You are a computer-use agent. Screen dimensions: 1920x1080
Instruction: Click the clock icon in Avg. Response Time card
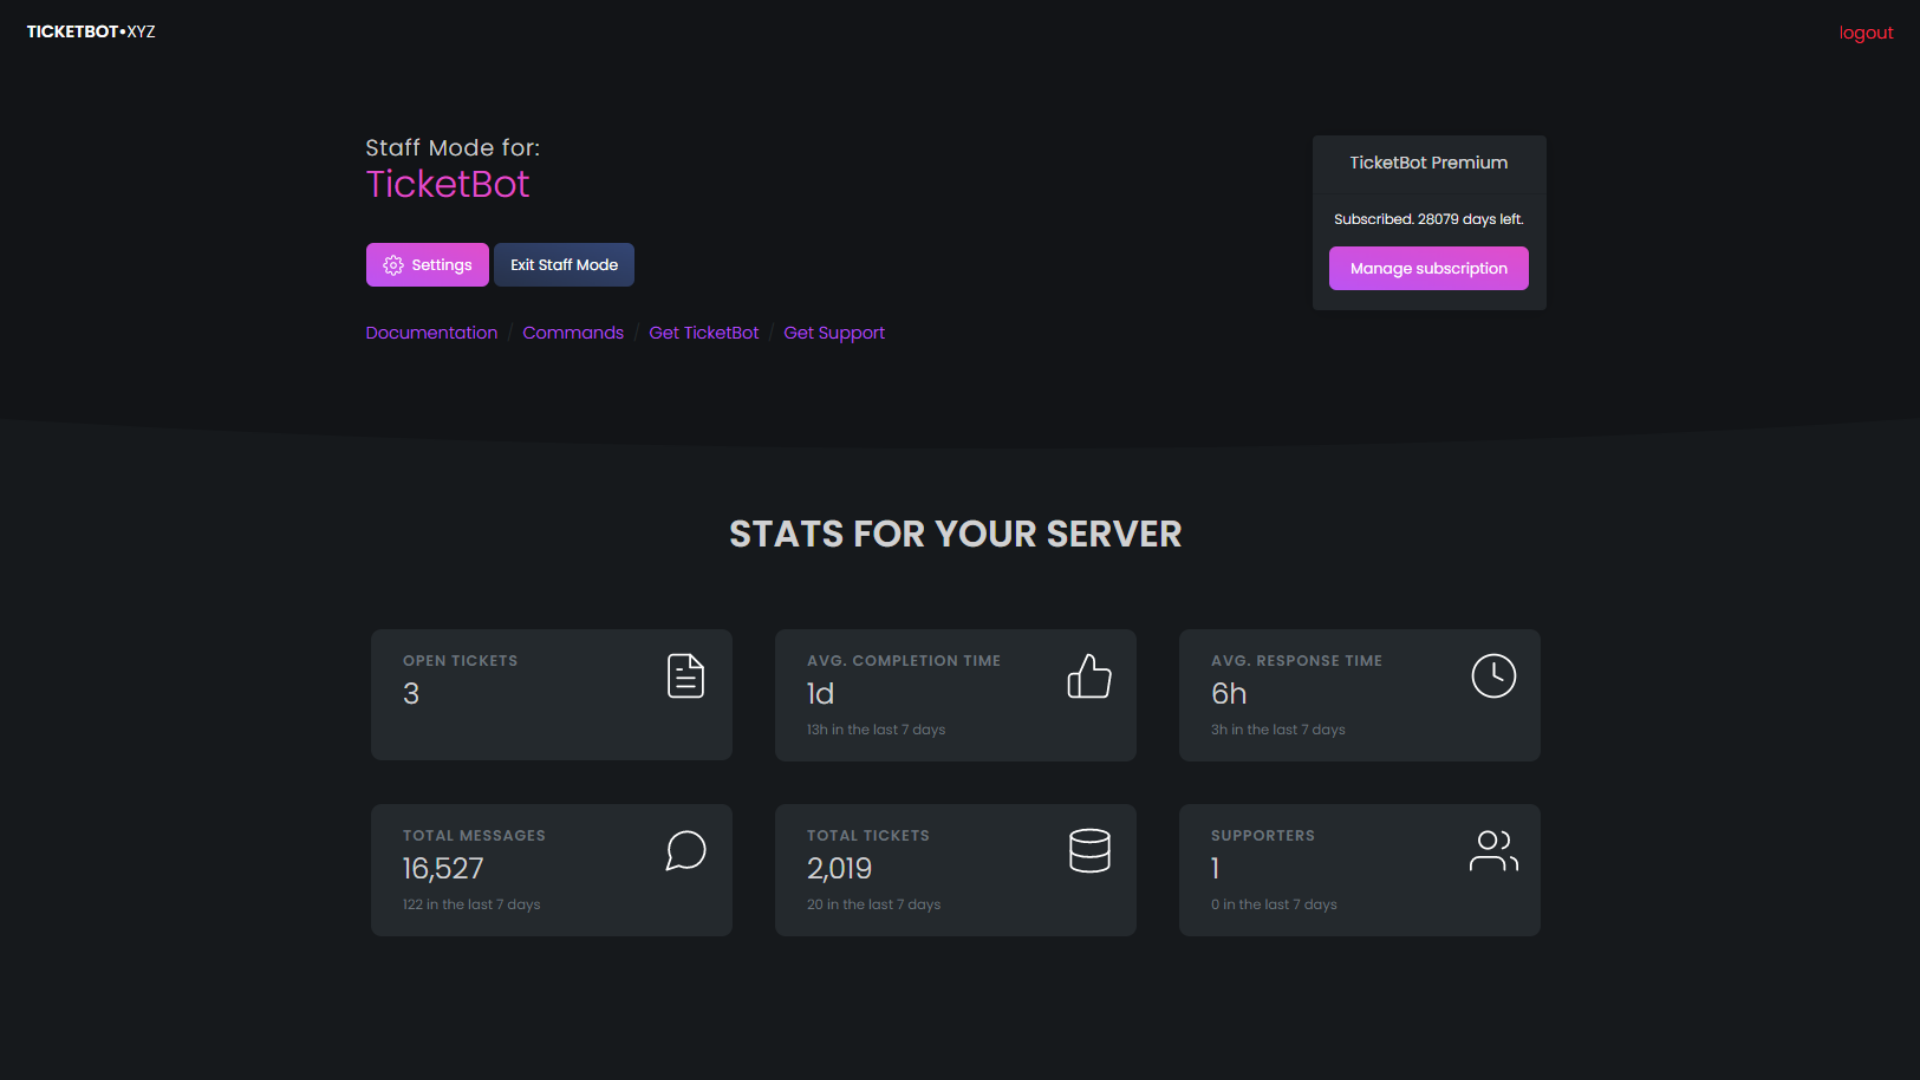(x=1493, y=676)
